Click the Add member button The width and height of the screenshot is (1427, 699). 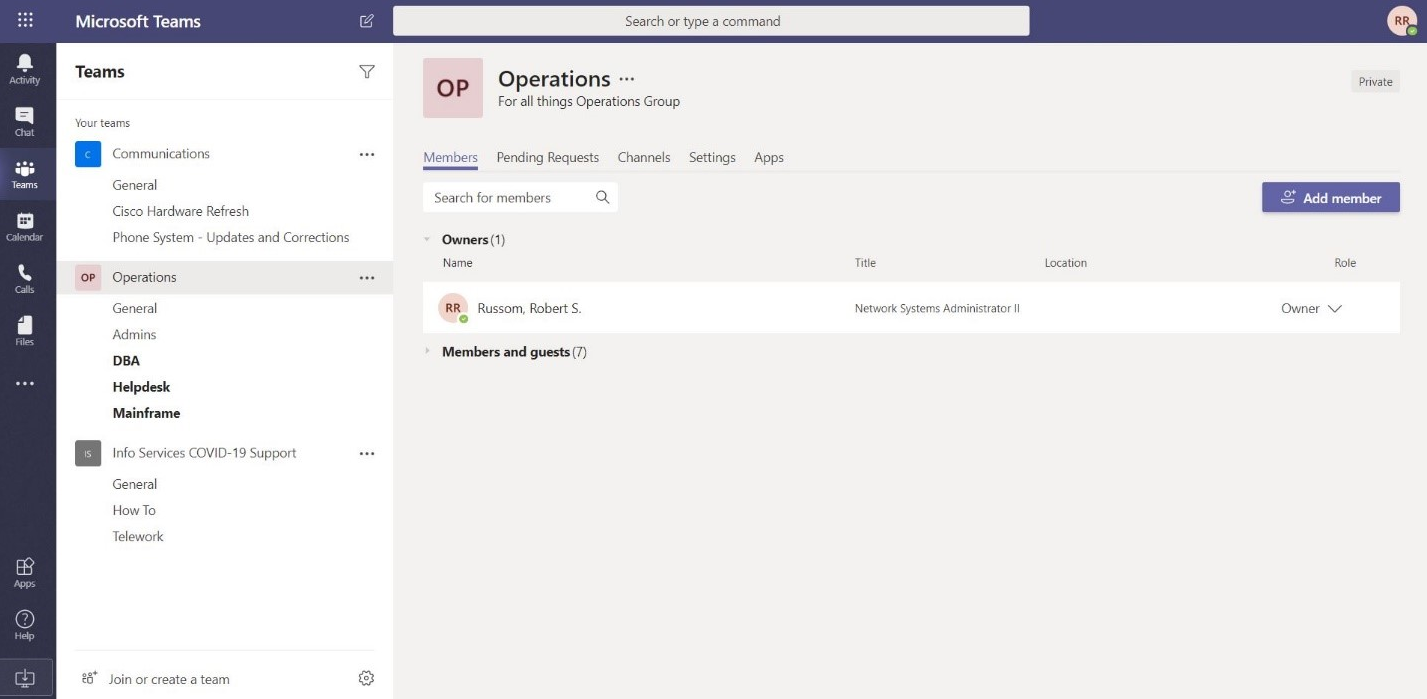click(x=1331, y=198)
